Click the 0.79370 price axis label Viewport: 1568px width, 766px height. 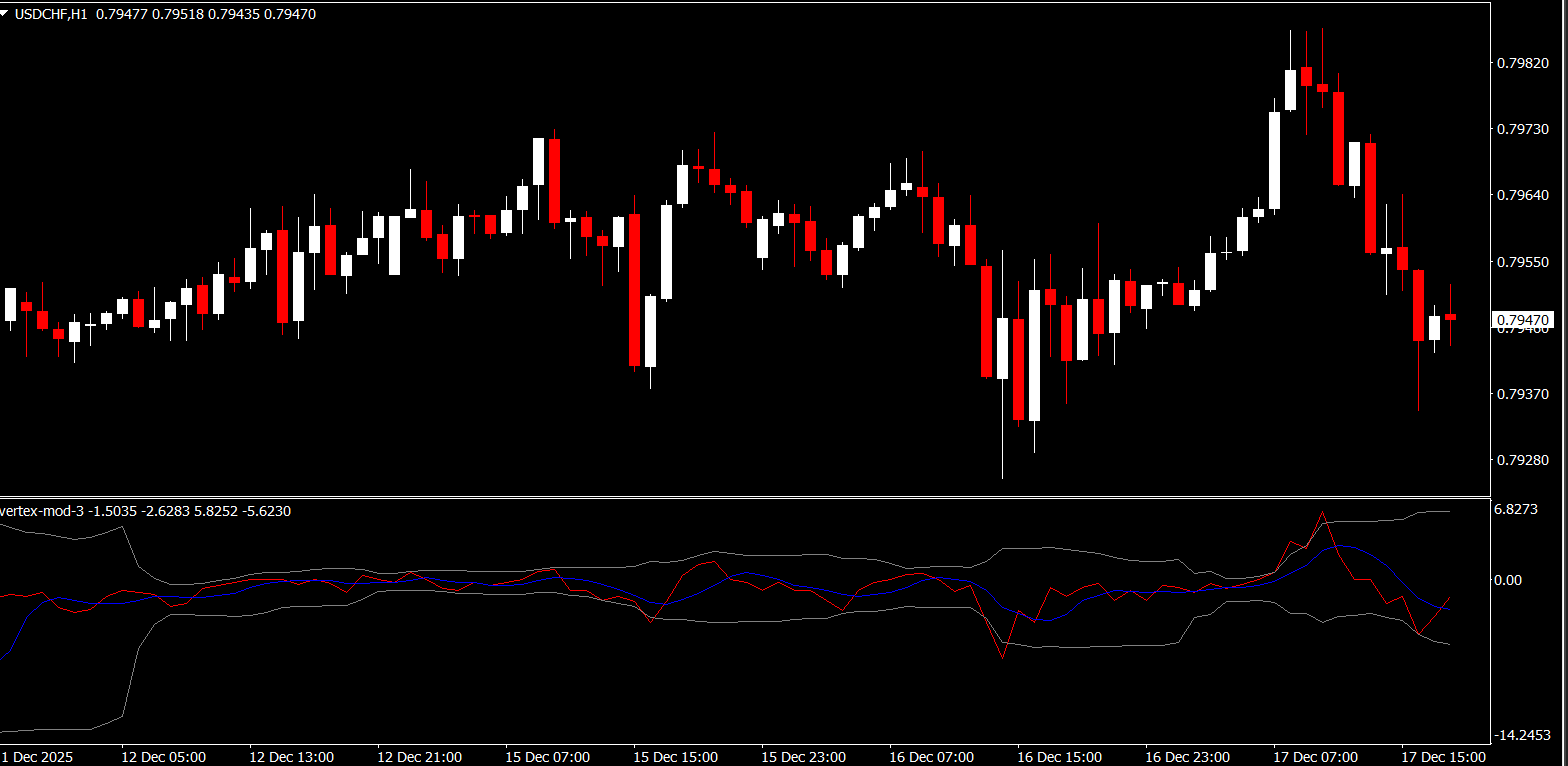tap(1522, 394)
